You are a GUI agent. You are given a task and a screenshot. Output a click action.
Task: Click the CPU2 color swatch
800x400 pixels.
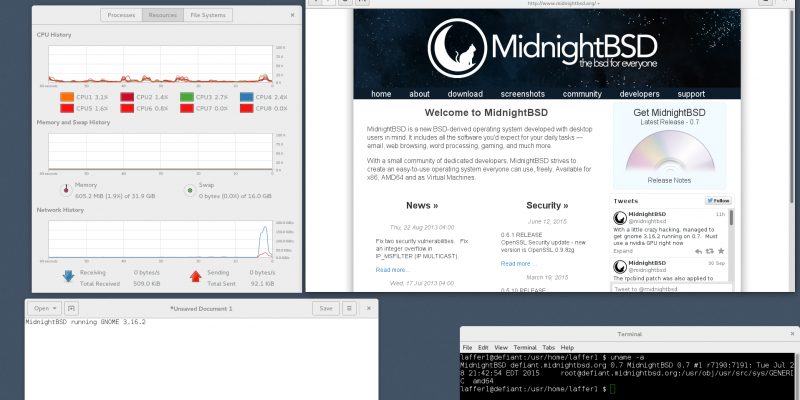coord(127,97)
